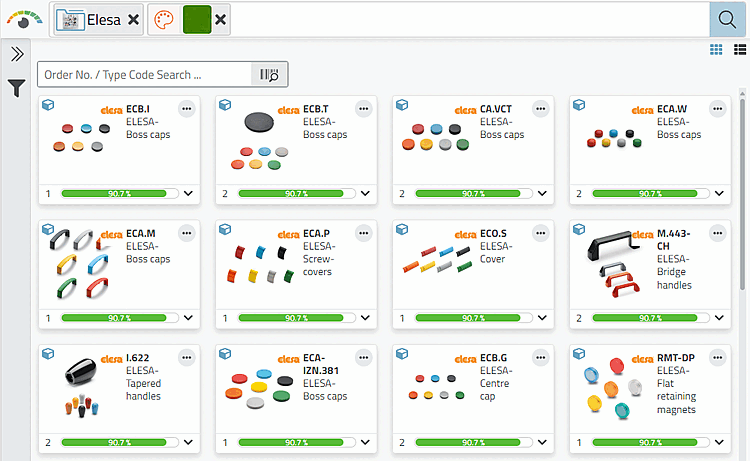Screen dimensions: 750x461
Task: Click 3D cube icon on ECB.I card
Action: tap(48, 105)
